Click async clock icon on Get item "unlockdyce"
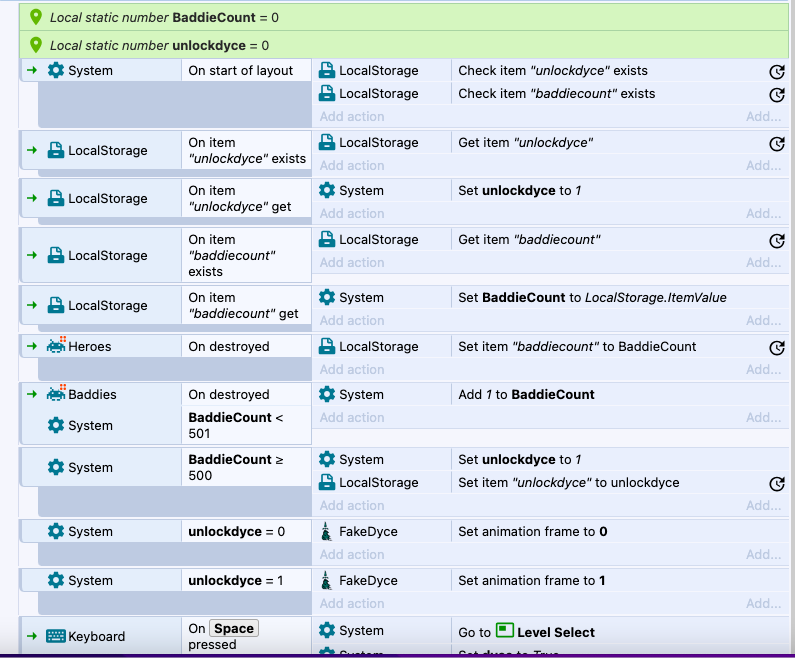The height and width of the screenshot is (658, 795). 777,144
